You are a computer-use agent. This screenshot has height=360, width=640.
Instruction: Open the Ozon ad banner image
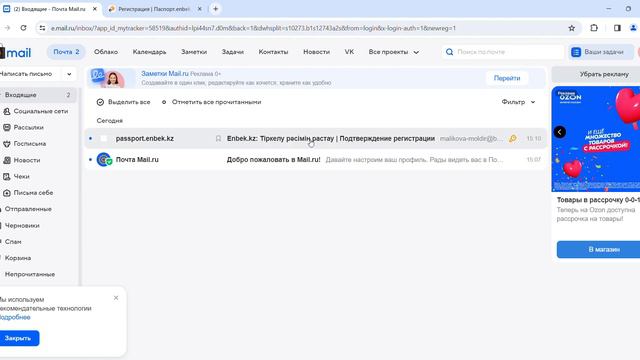[x=596, y=139]
